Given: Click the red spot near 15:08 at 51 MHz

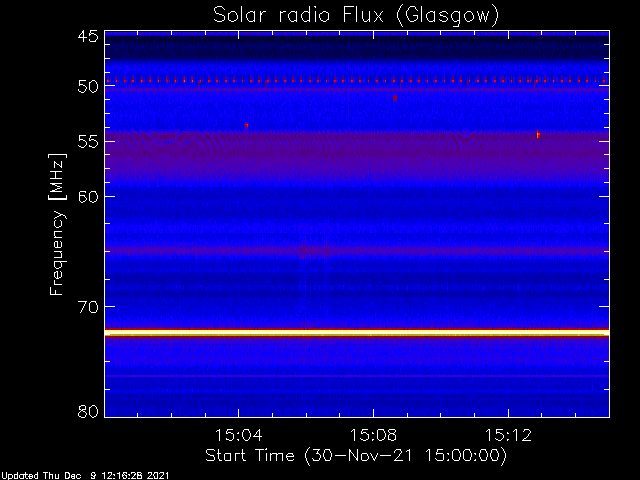Looking at the screenshot, I should pyautogui.click(x=395, y=98).
